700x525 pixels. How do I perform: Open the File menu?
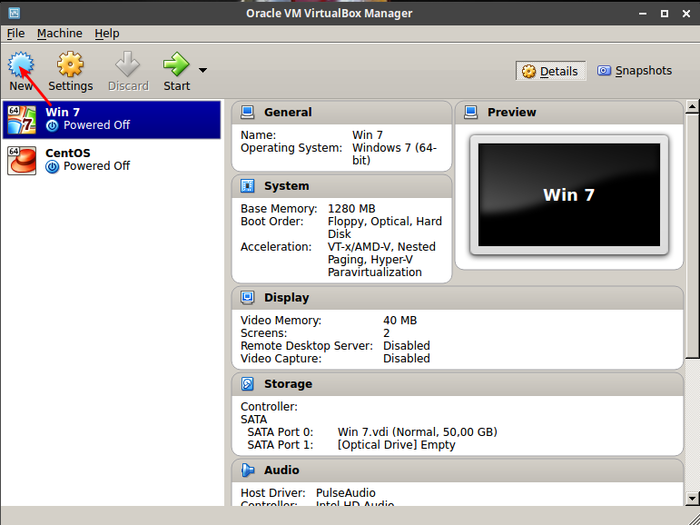coord(16,33)
